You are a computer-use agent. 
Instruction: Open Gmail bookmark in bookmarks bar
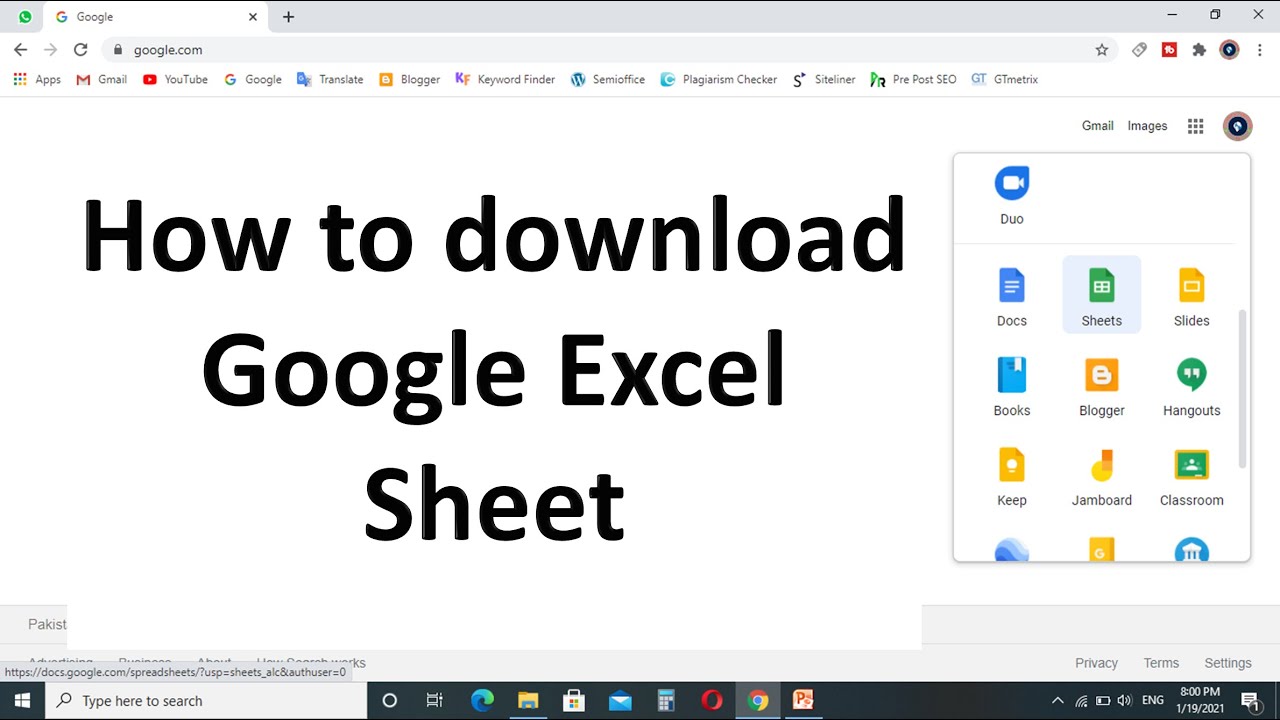102,79
